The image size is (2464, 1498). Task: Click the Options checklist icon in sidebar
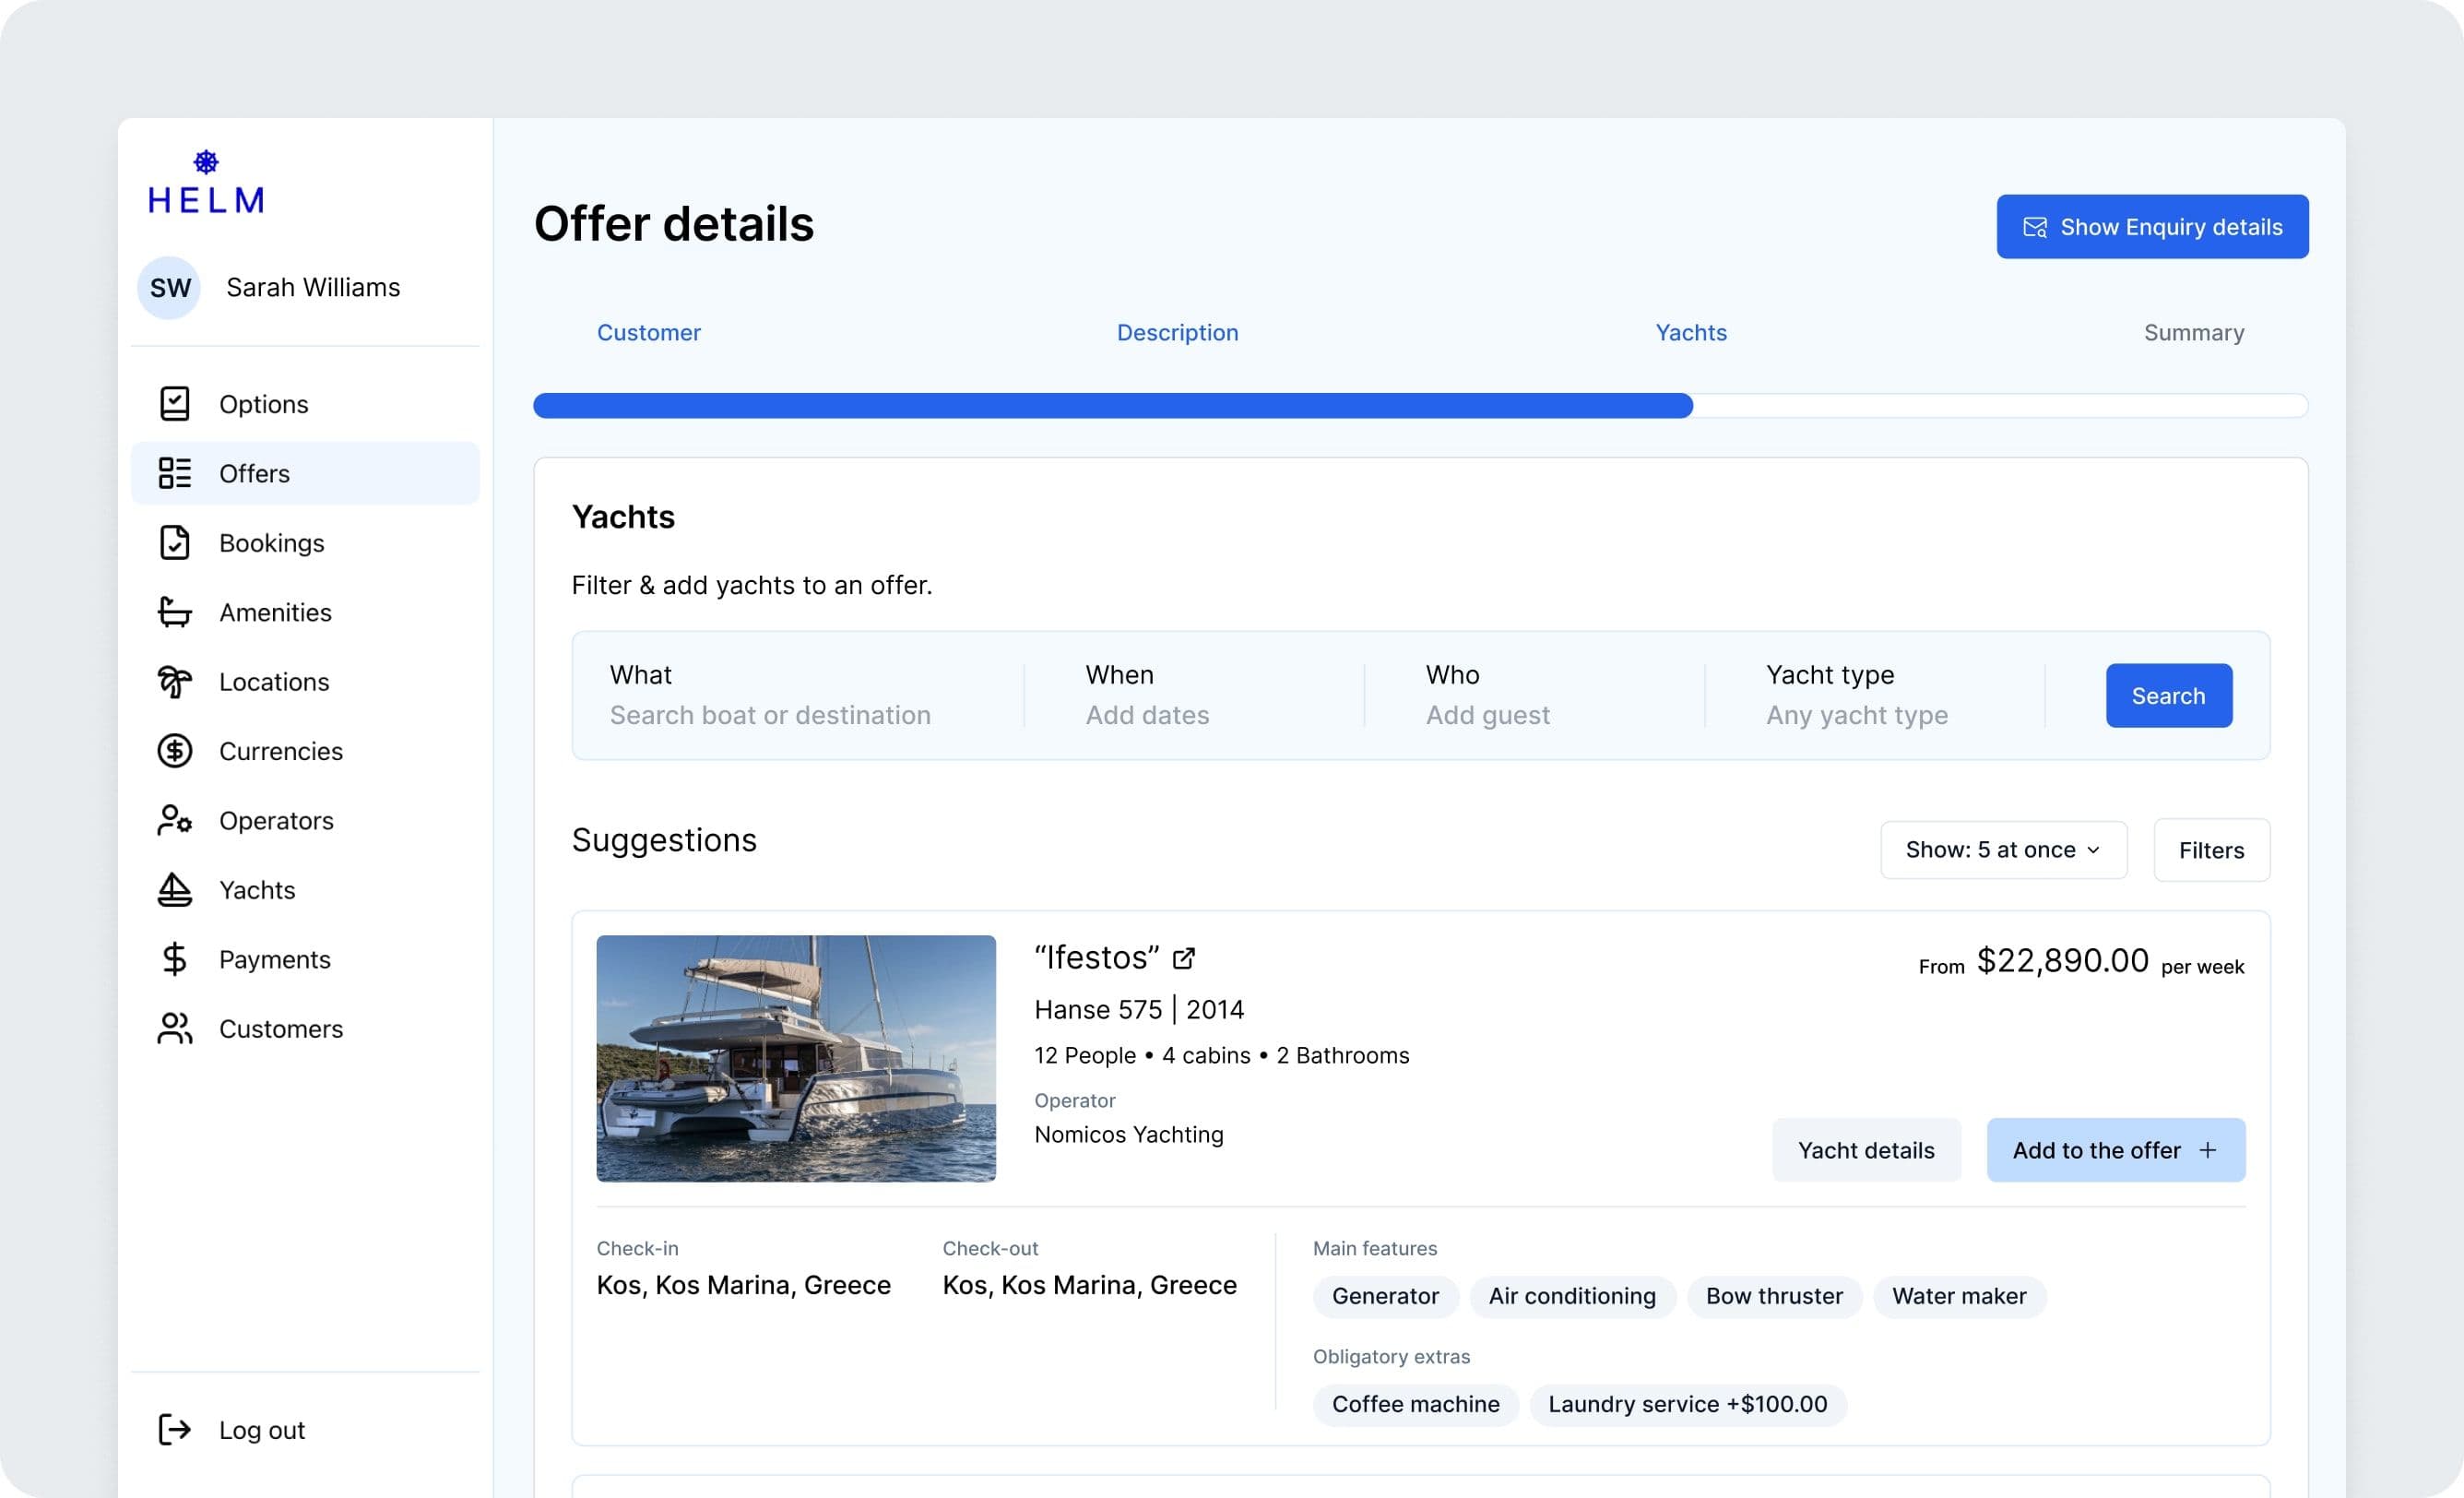[x=174, y=404]
